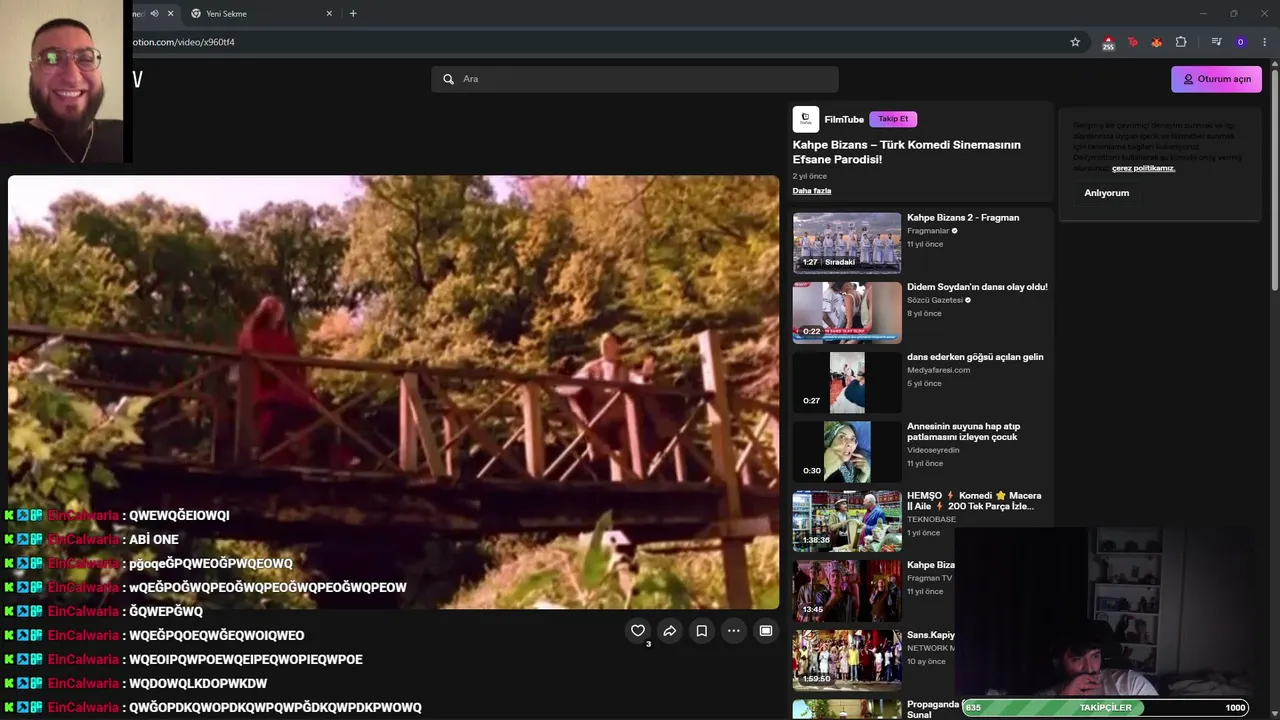Click the browser address bar URL

tap(184, 42)
